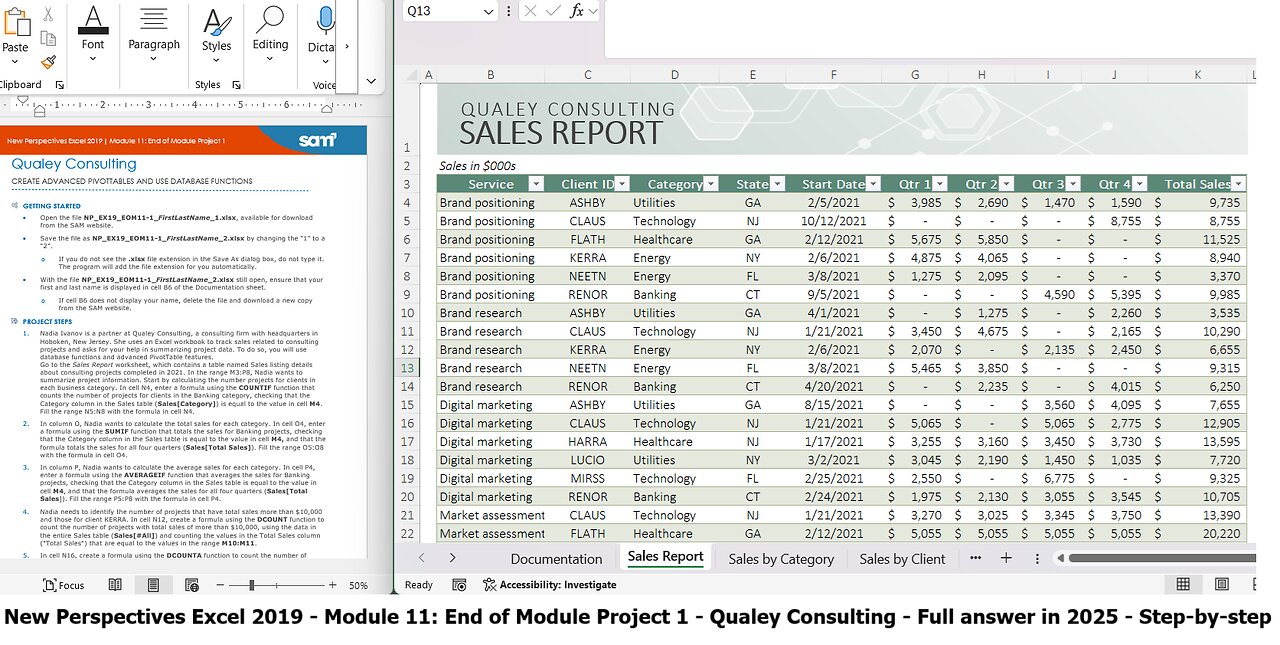The width and height of the screenshot is (1280, 645).
Task: Switch to Read Mode view in Word
Action: coord(115,585)
